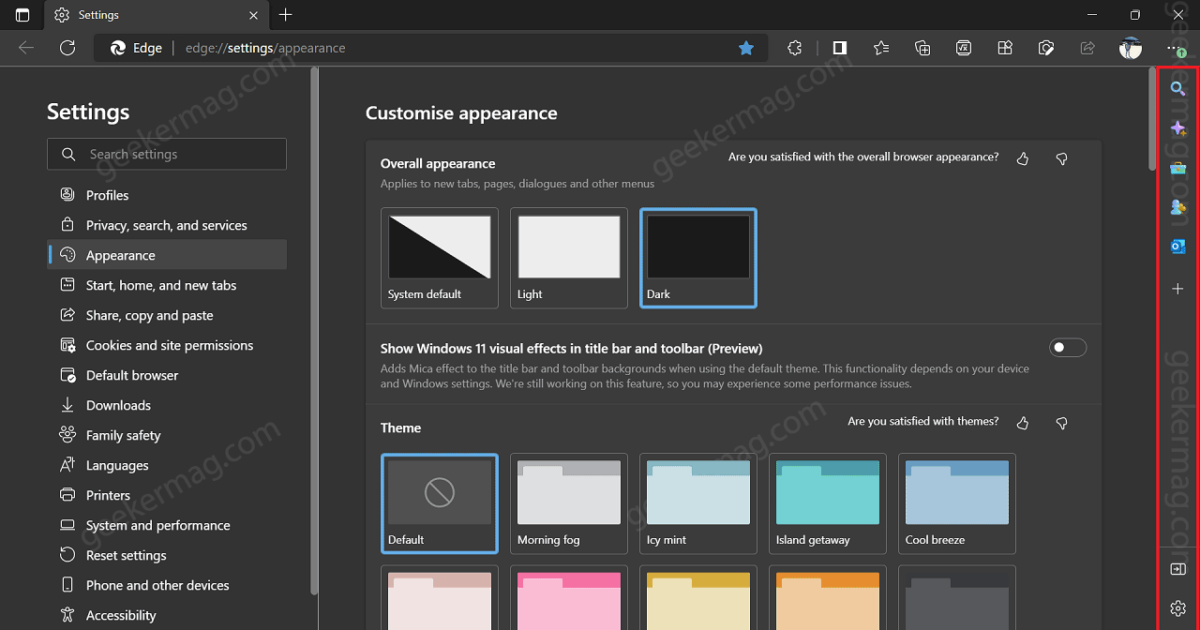
Task: Switch to the Downloads settings section
Action: coord(118,405)
